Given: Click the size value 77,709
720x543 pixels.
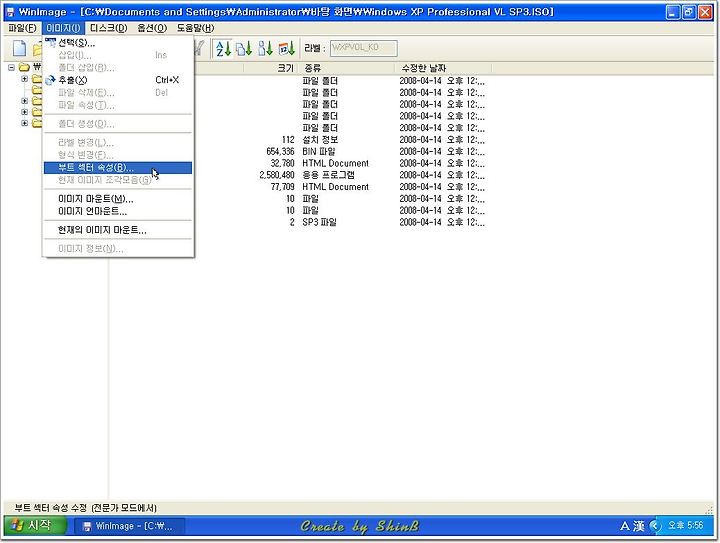Looking at the screenshot, I should pyautogui.click(x=282, y=187).
